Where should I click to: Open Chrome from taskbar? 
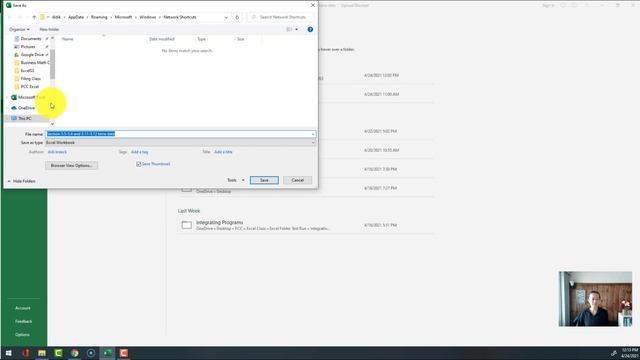(x=75, y=353)
